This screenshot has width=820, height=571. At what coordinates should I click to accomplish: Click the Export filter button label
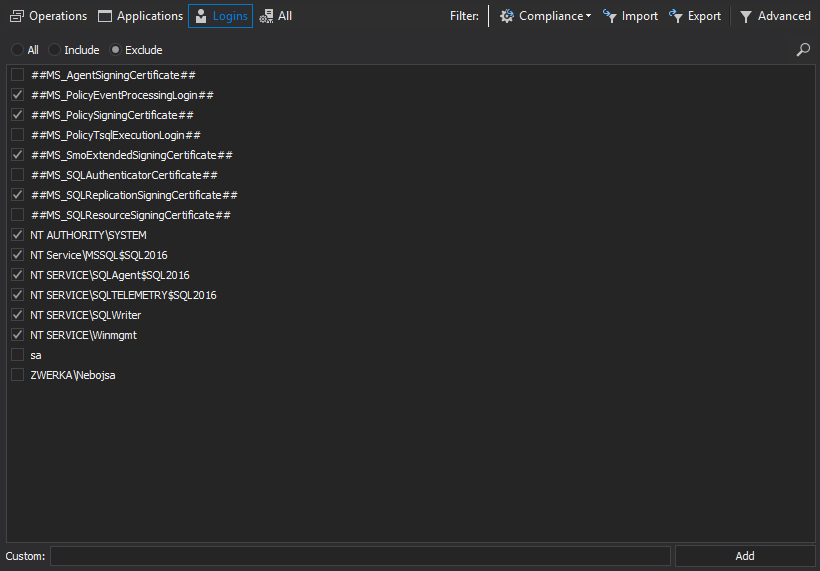(704, 16)
